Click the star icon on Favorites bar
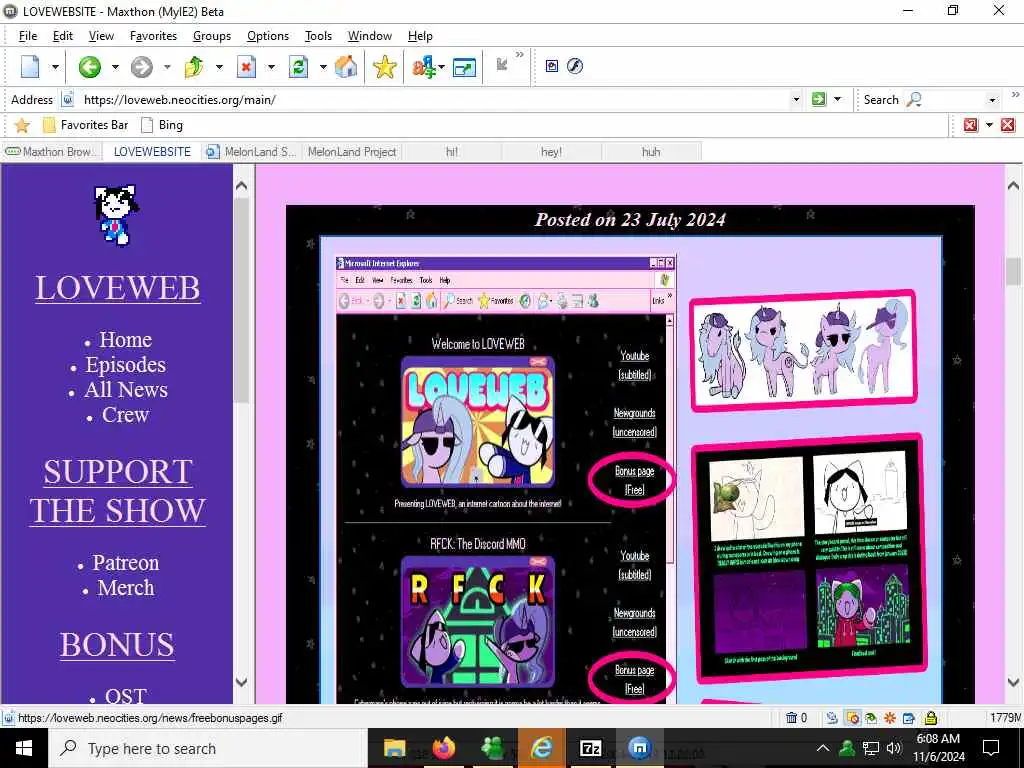 (x=22, y=125)
